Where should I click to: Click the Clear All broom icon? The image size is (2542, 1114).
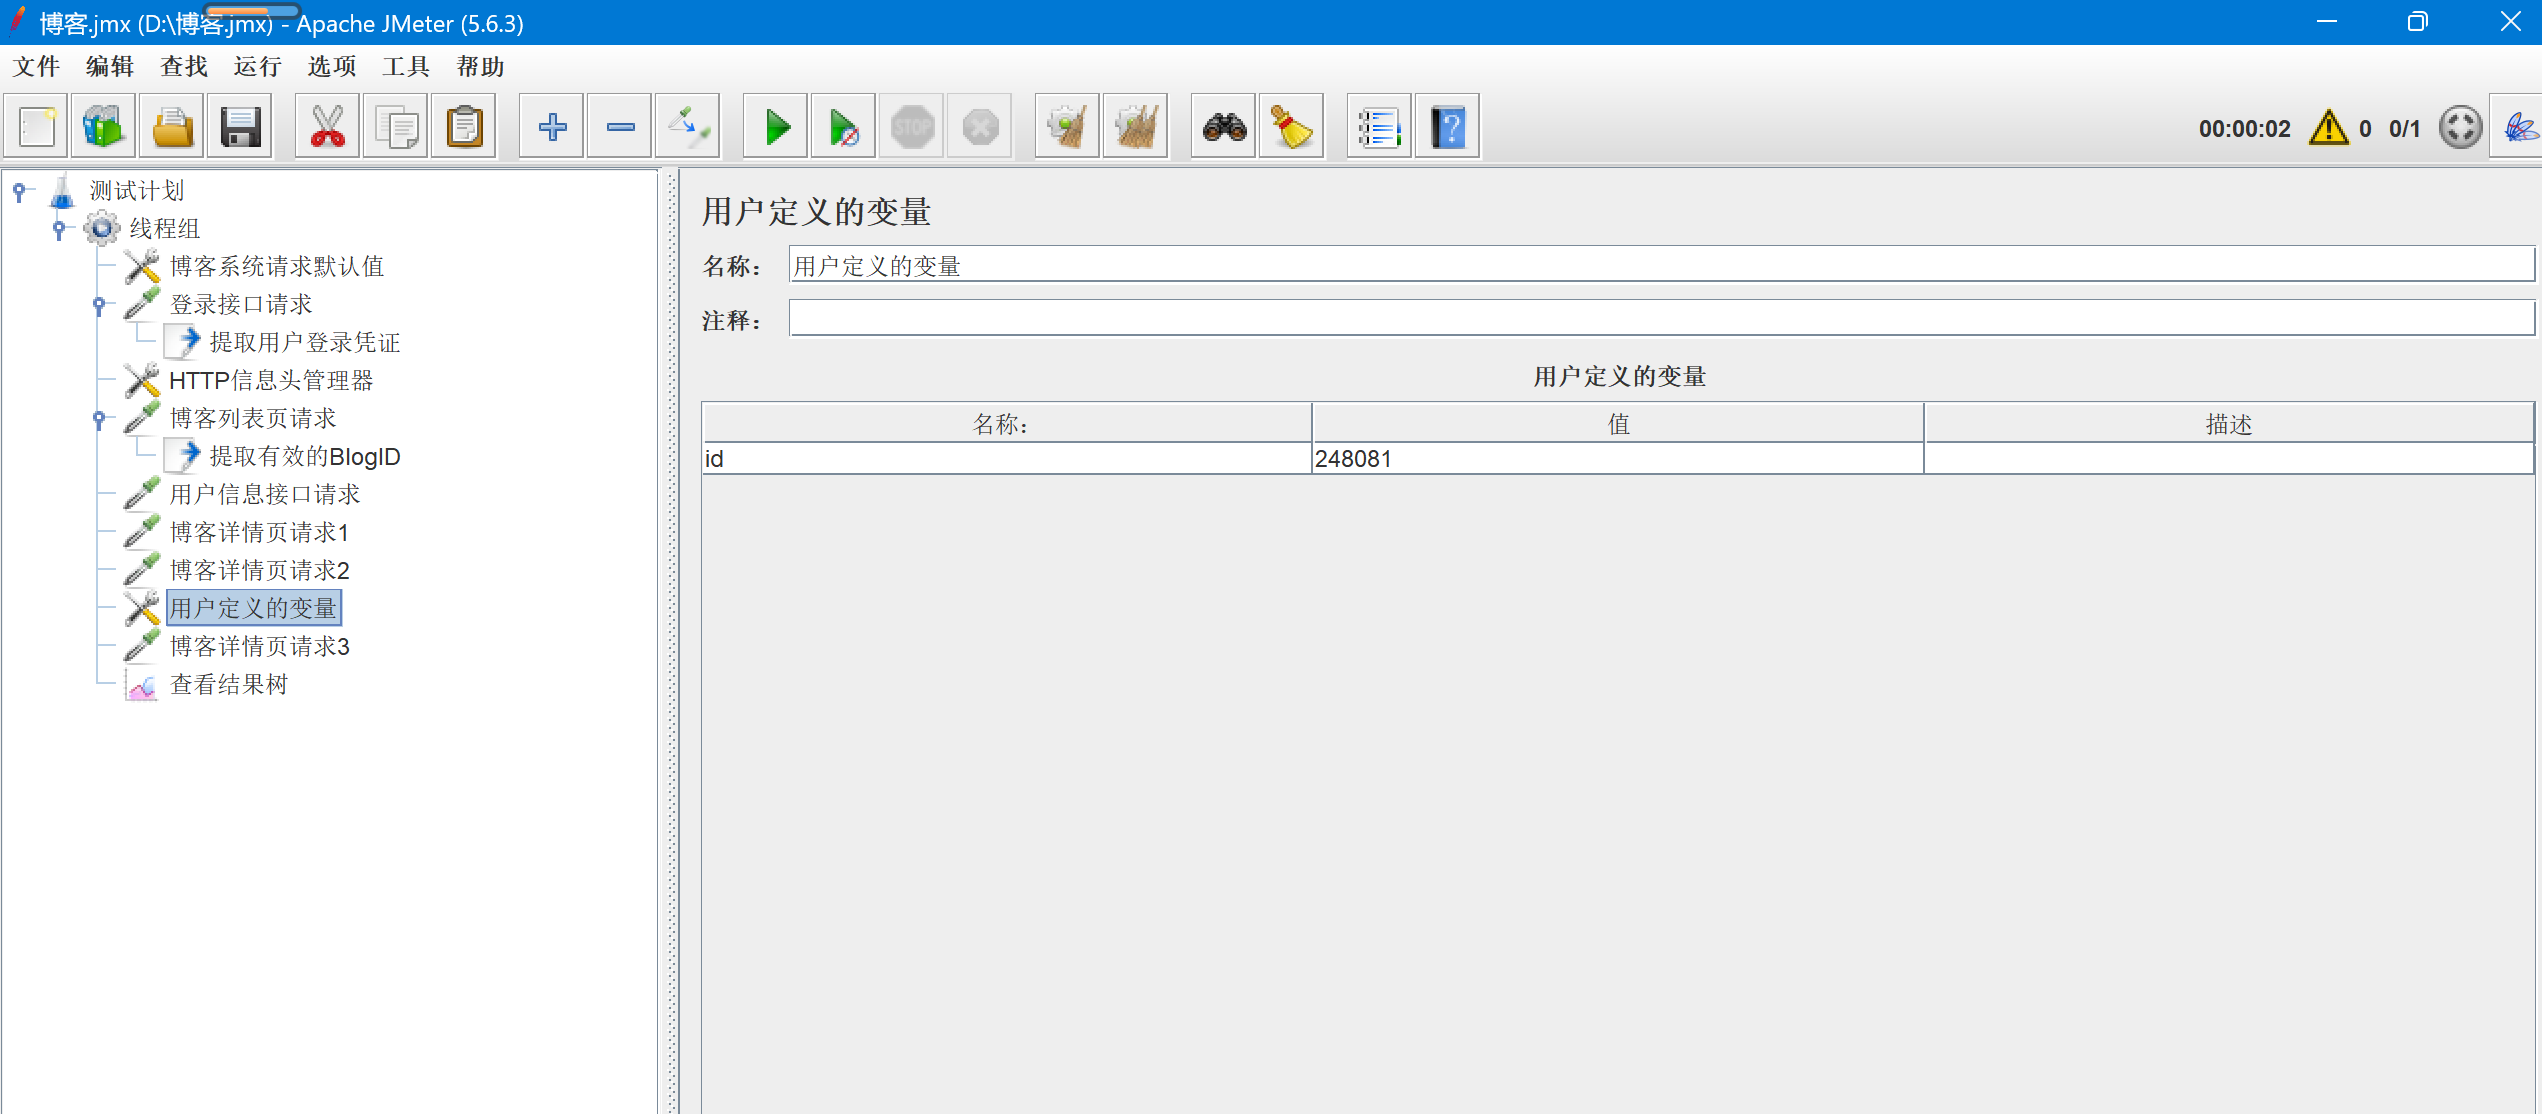click(x=1136, y=128)
